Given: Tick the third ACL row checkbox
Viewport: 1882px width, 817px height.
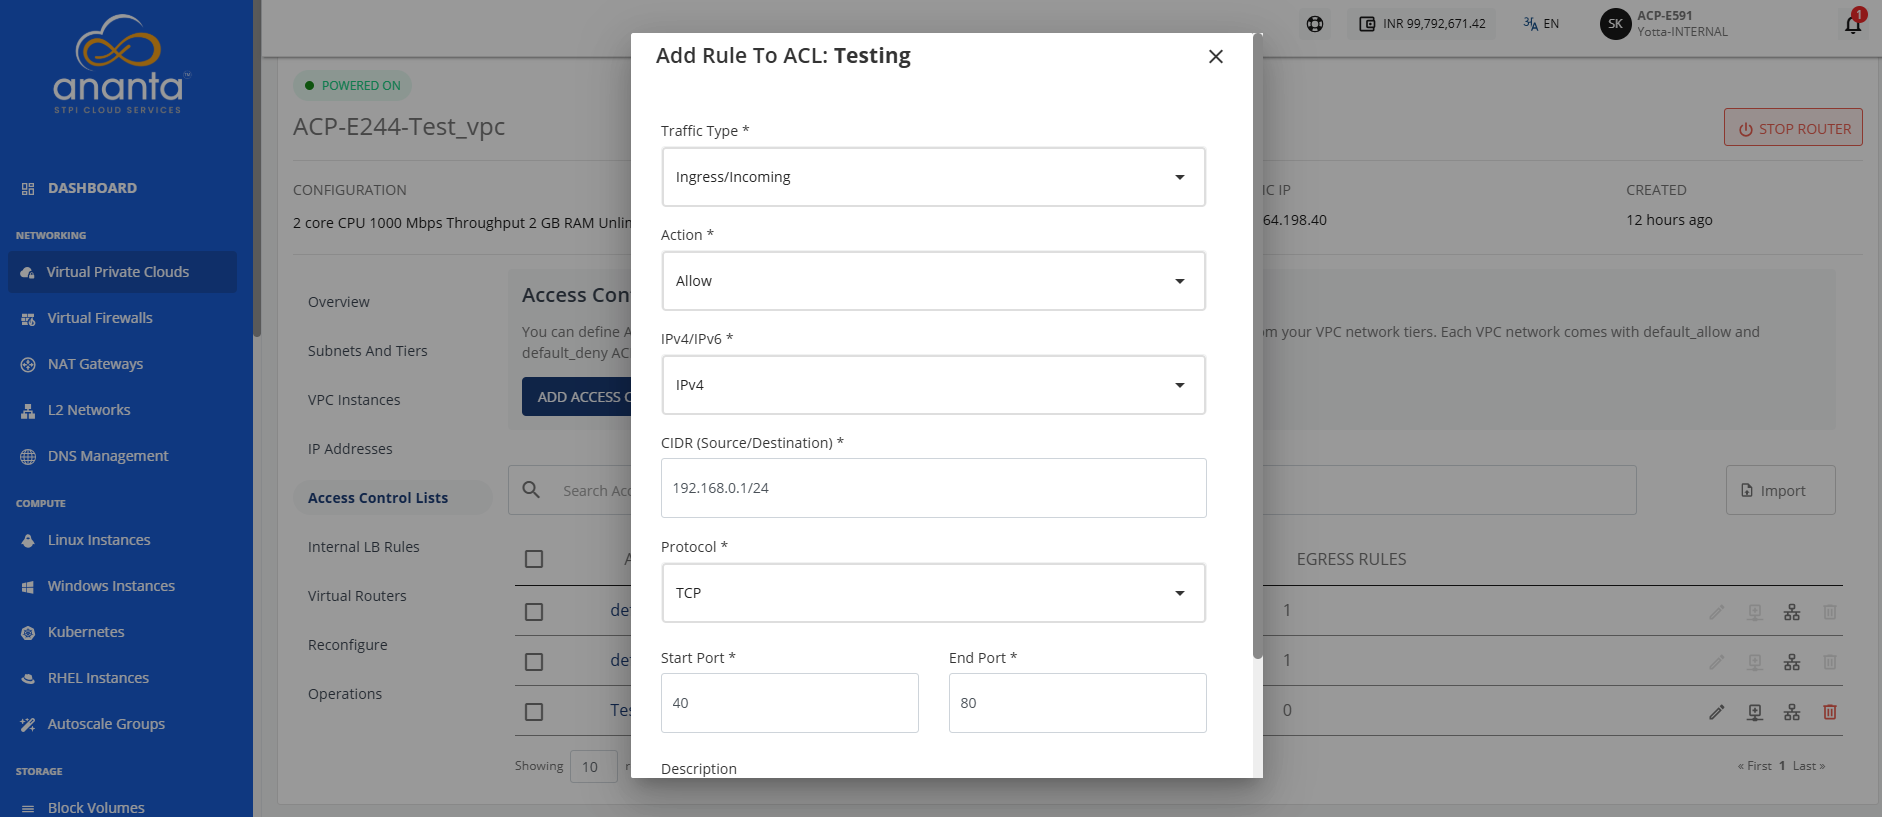Looking at the screenshot, I should pyautogui.click(x=534, y=712).
